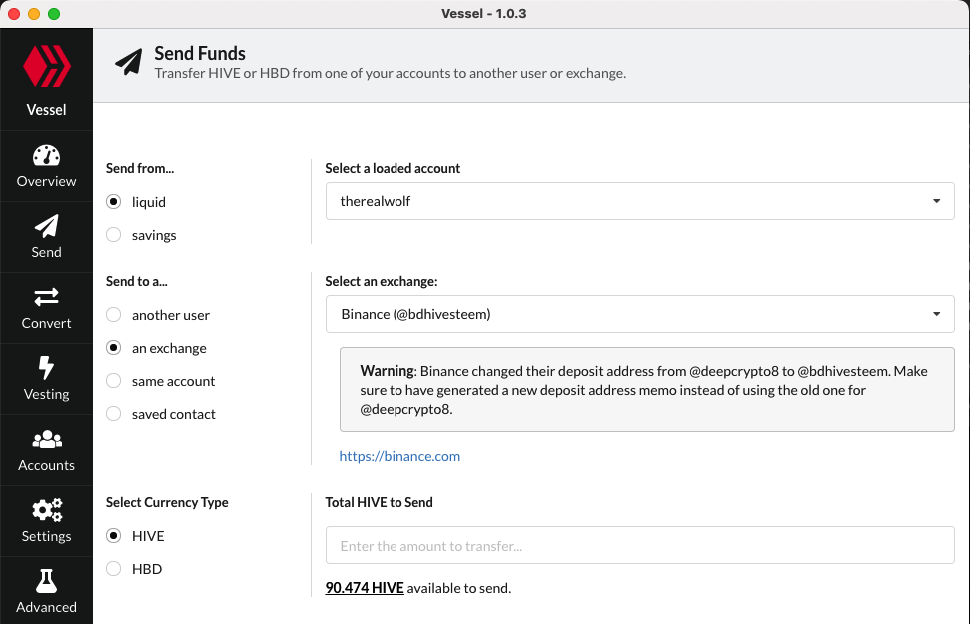Click the 'Select a loaded account' label

tap(393, 168)
